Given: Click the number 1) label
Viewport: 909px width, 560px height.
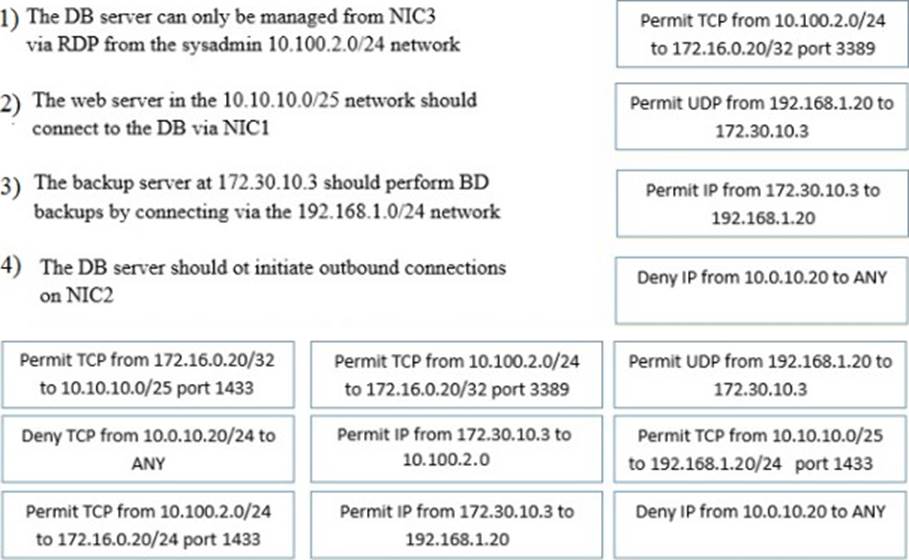Looking at the screenshot, I should point(10,19).
